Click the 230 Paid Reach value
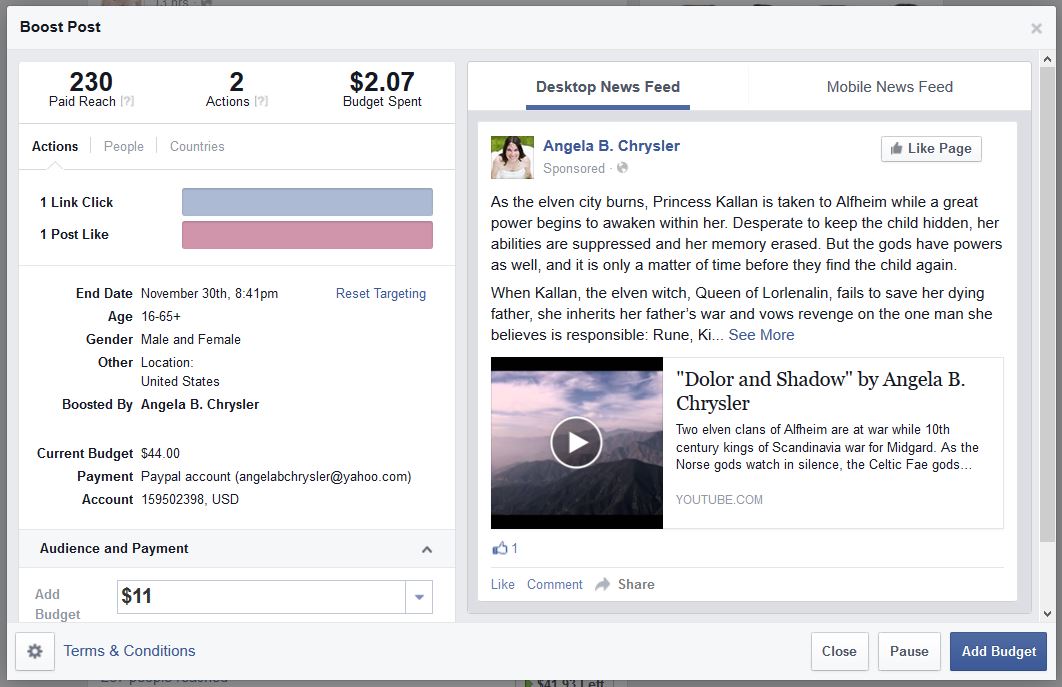The width and height of the screenshot is (1062, 687). coord(91,82)
